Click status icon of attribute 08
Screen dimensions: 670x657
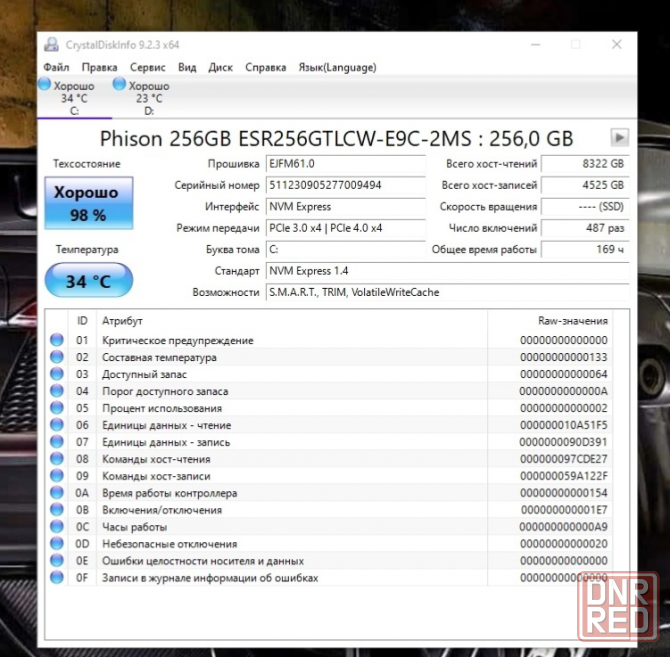pyautogui.click(x=57, y=459)
